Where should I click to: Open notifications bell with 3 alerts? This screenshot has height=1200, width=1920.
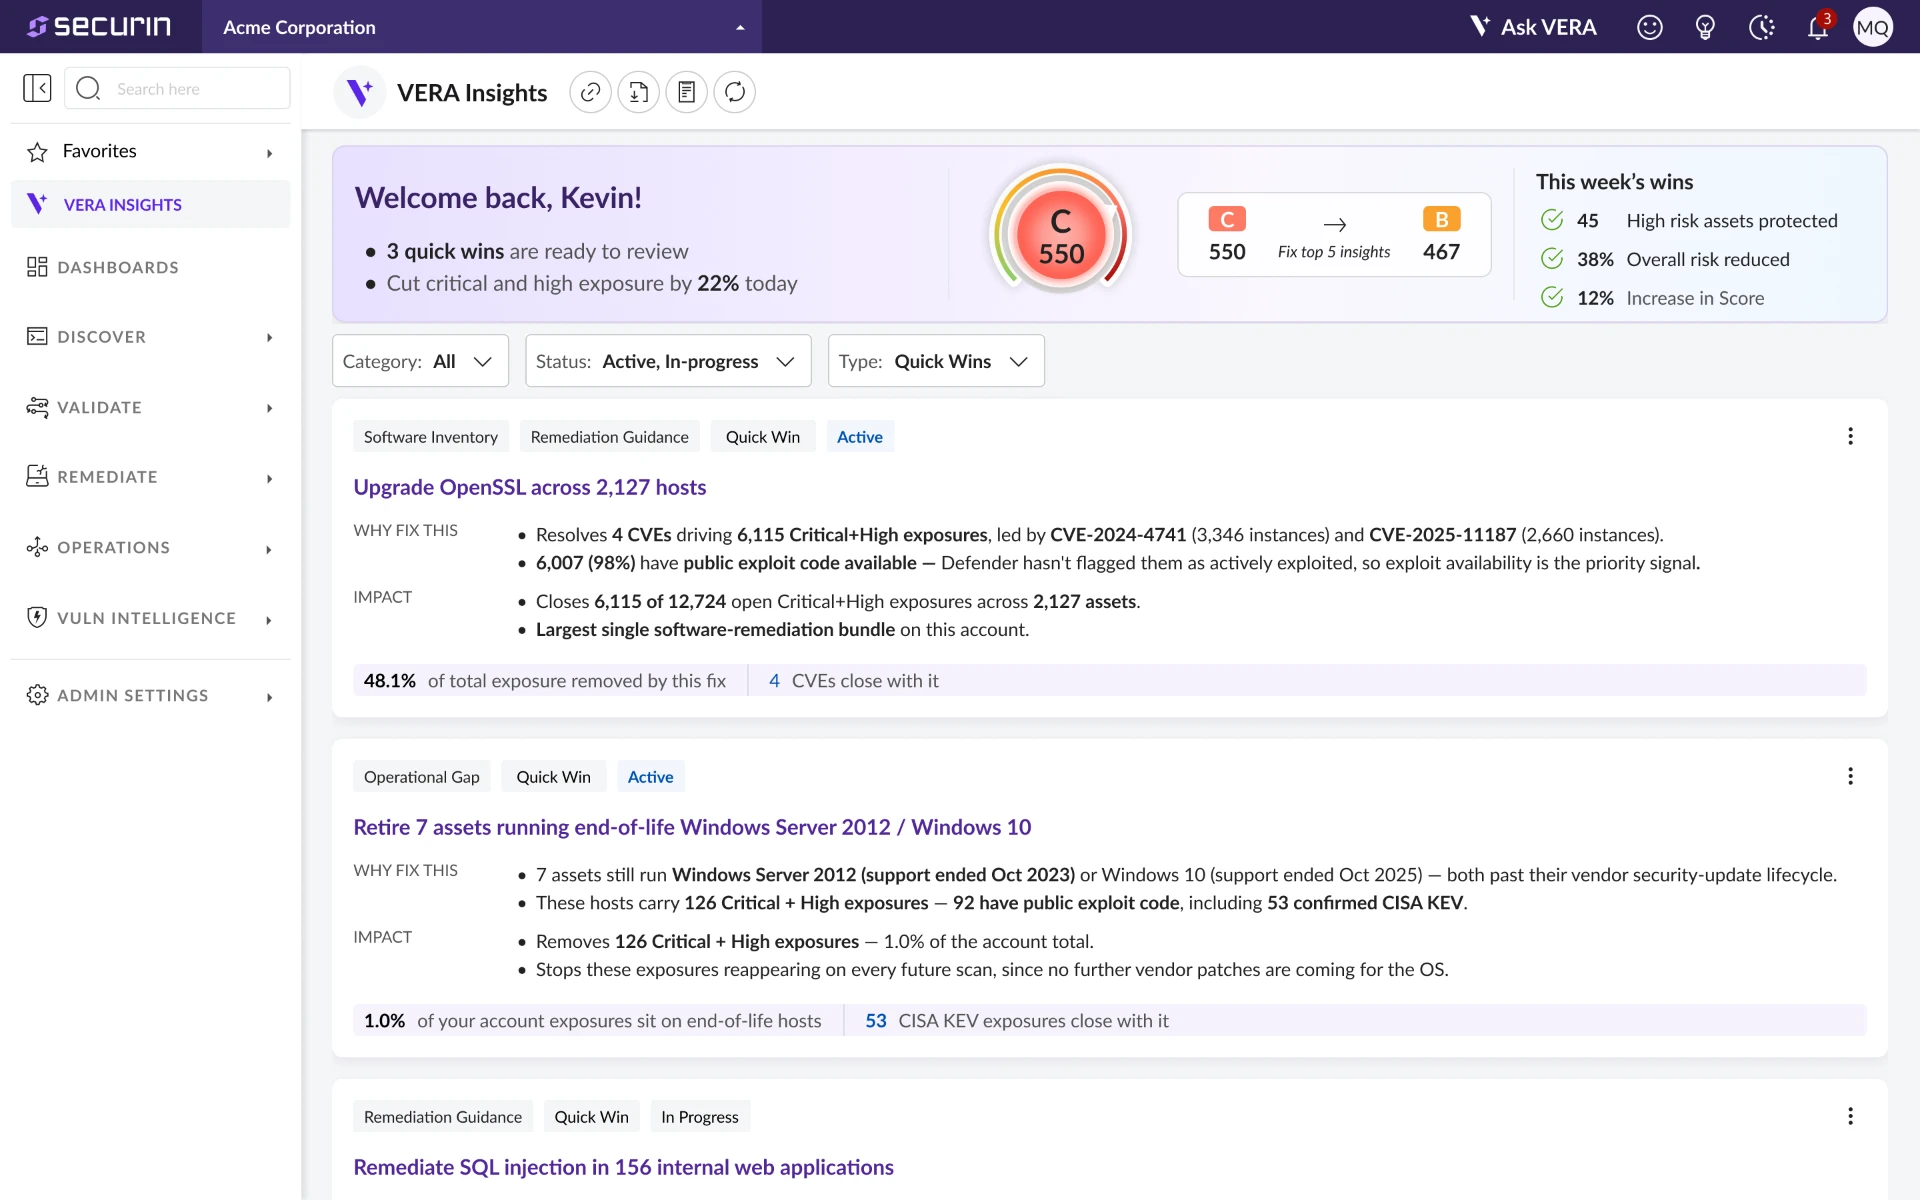click(1818, 27)
